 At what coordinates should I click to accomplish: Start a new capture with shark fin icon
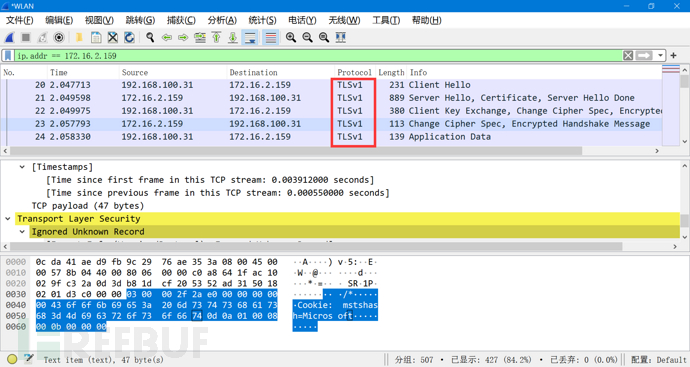(9, 37)
